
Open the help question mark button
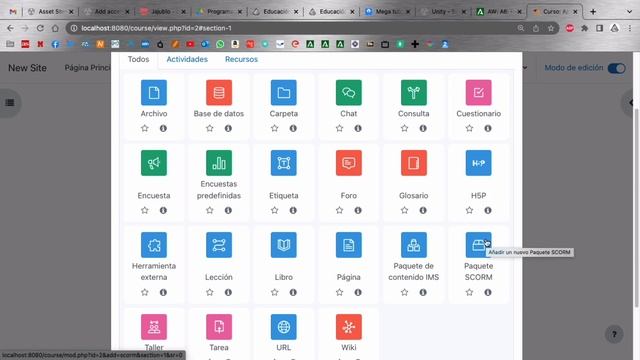614,335
